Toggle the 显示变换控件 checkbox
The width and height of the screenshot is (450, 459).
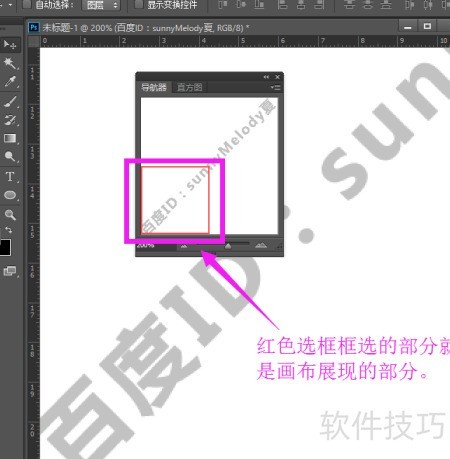point(139,4)
